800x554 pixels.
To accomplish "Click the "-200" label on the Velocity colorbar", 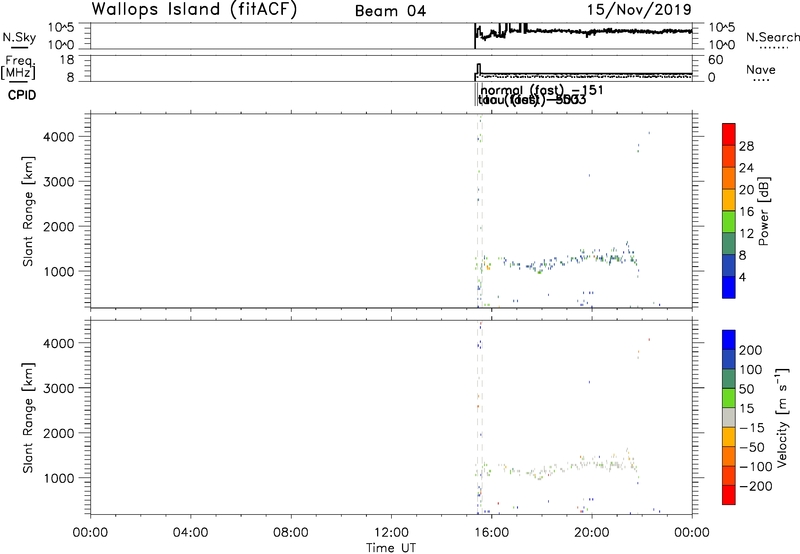I will pyautogui.click(x=755, y=486).
